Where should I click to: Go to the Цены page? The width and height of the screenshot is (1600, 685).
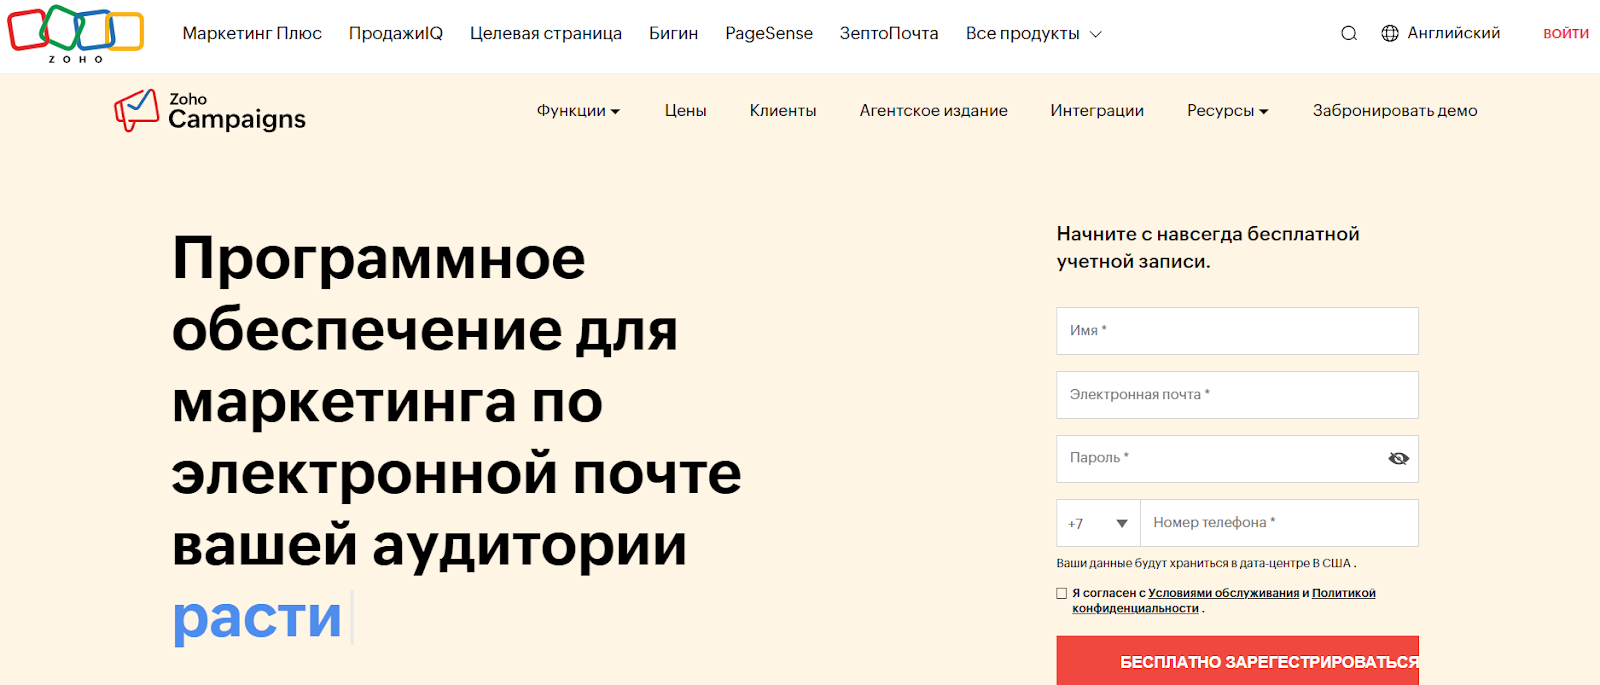(x=685, y=110)
